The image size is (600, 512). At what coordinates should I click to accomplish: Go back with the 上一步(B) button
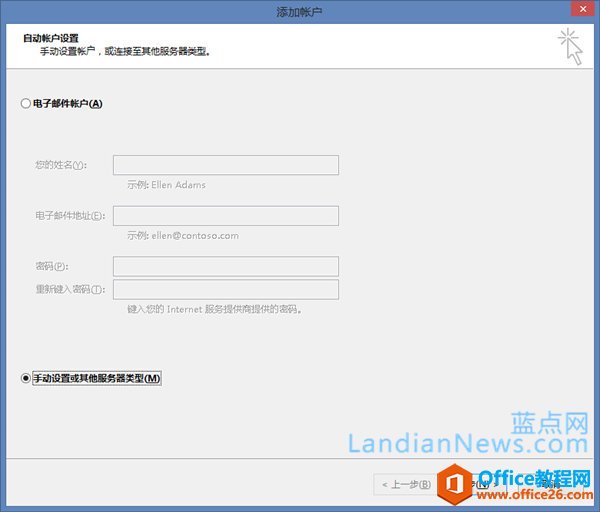[x=406, y=484]
